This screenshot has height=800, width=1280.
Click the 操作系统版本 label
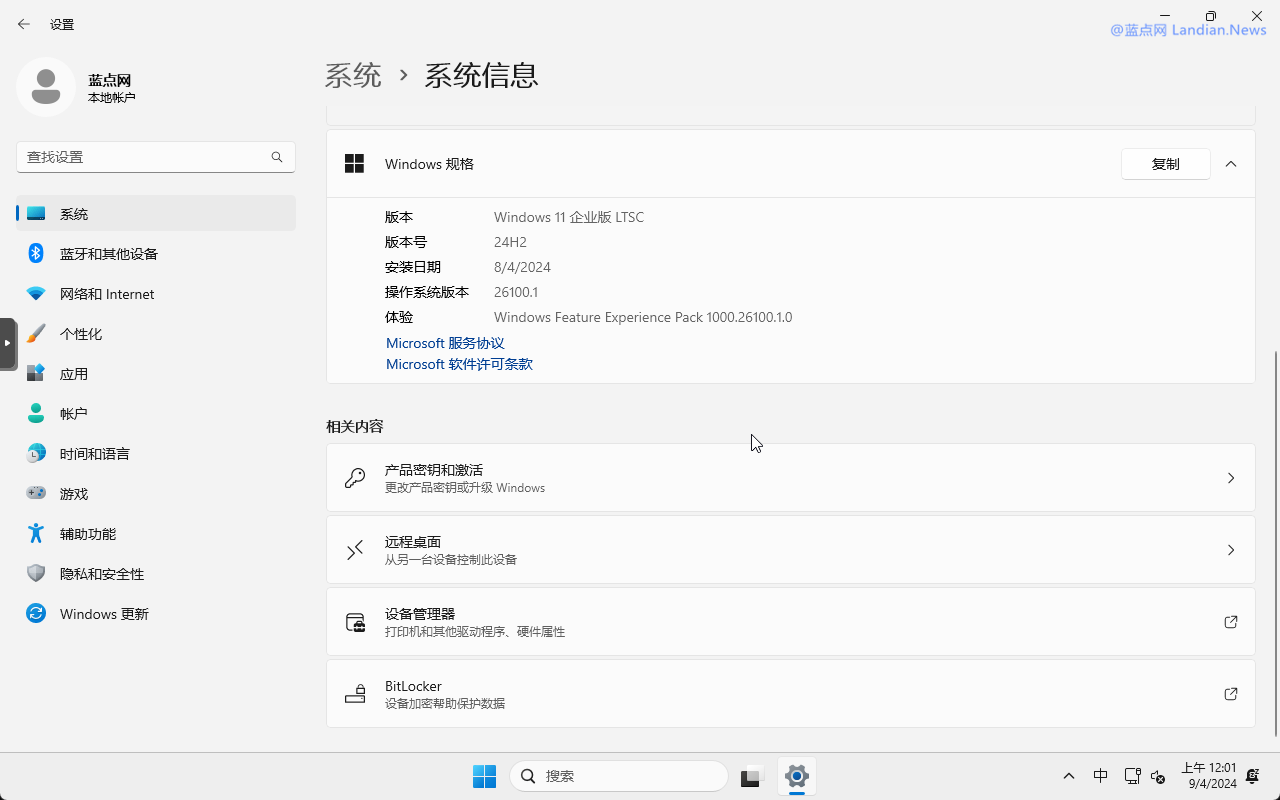(x=427, y=292)
